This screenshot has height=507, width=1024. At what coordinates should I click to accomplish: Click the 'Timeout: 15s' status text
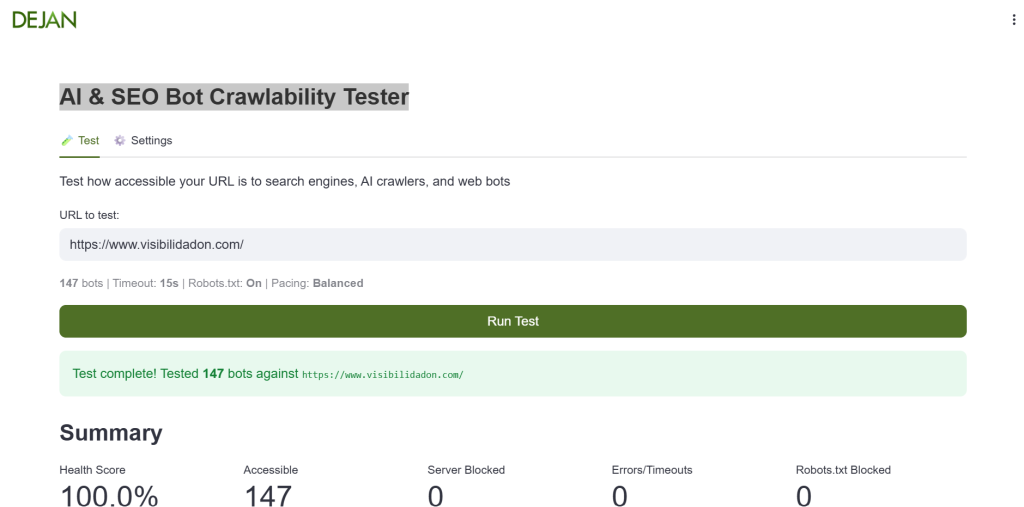[x=145, y=283]
